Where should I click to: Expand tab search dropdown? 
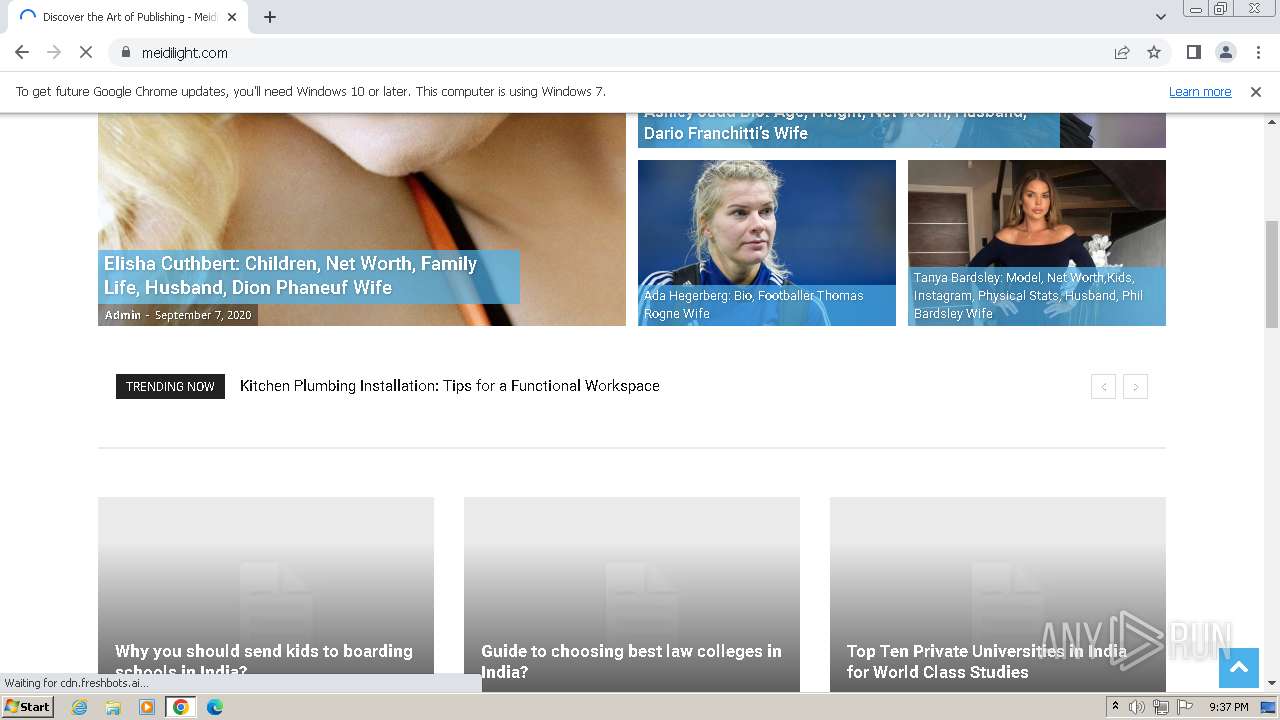pyautogui.click(x=1160, y=17)
